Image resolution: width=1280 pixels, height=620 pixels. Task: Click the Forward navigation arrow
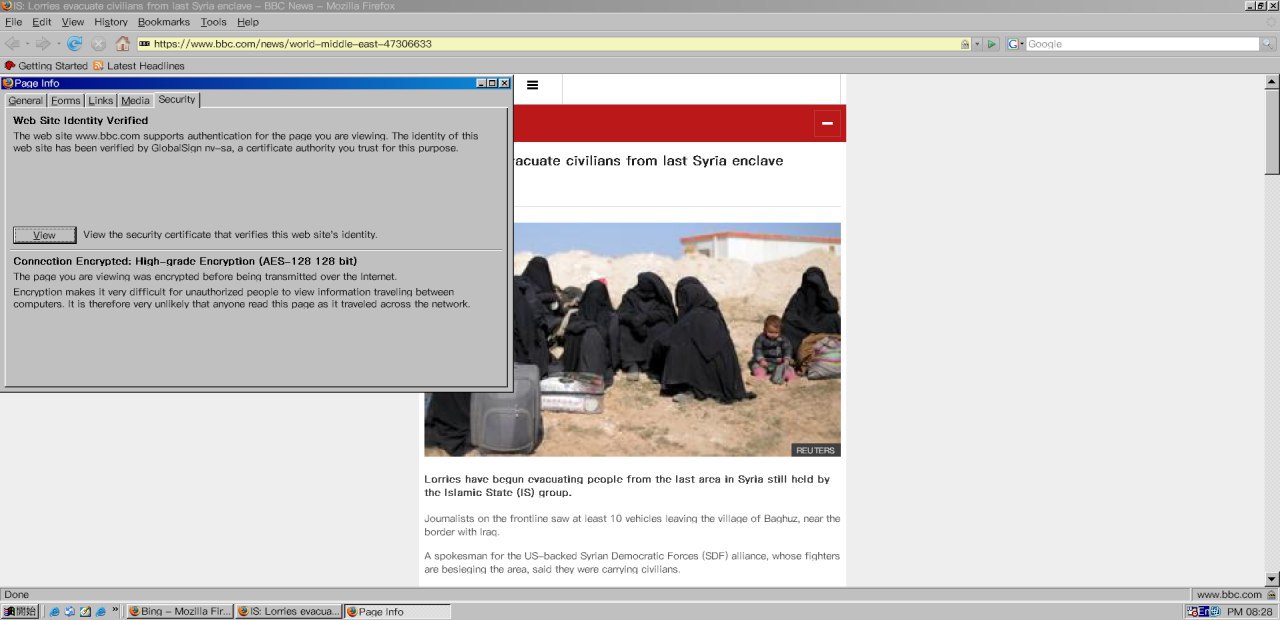(x=43, y=44)
